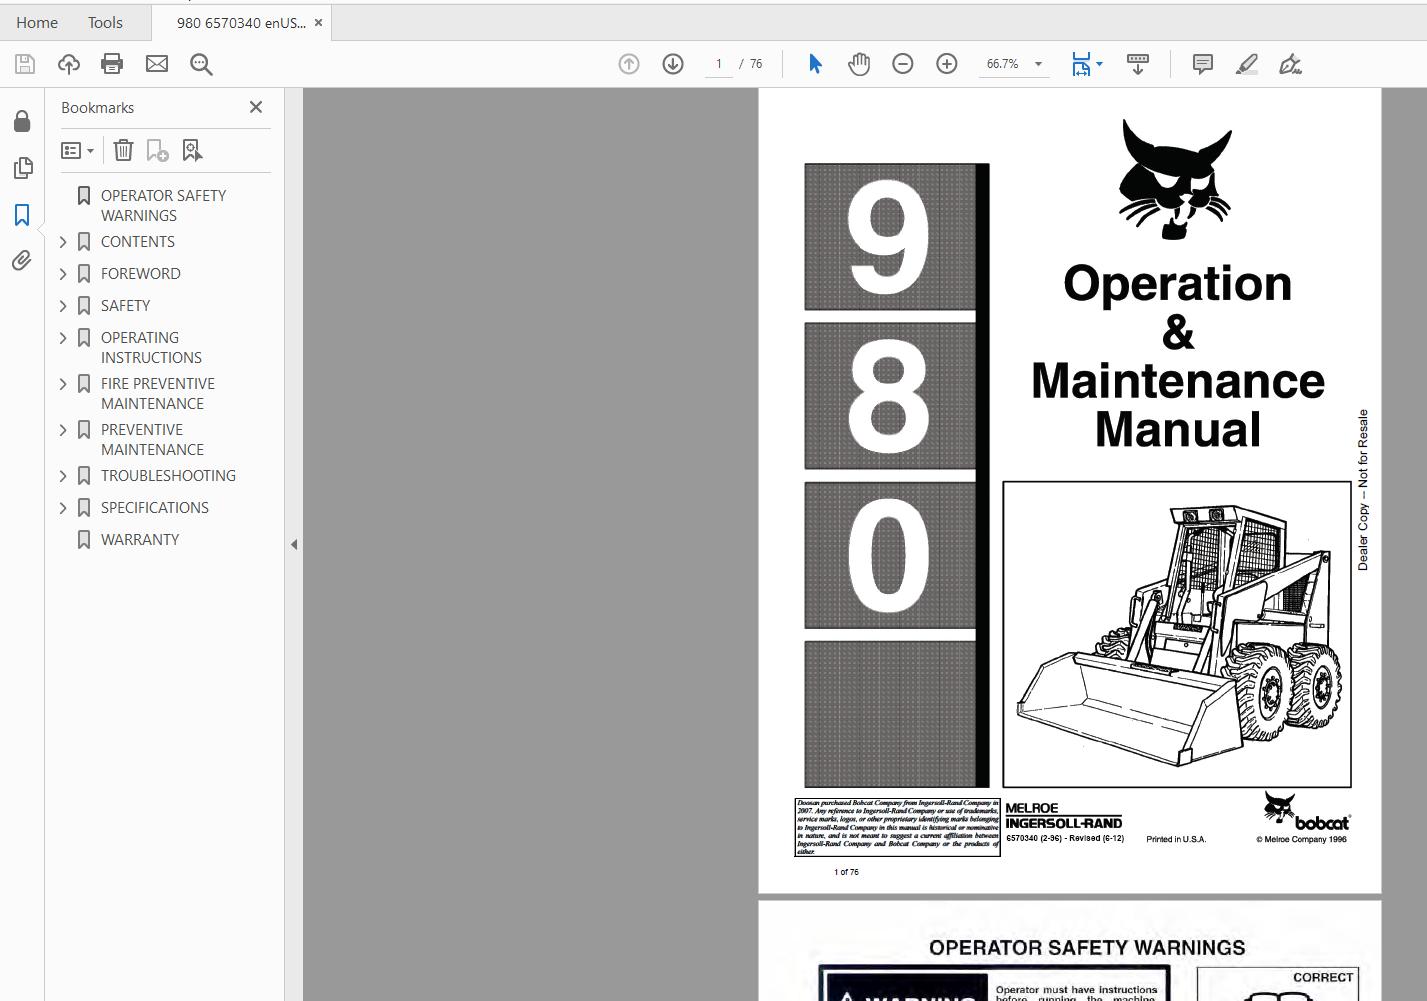Screen dimensions: 1427x1001
Task: Open the sign document tool
Action: (x=1291, y=64)
